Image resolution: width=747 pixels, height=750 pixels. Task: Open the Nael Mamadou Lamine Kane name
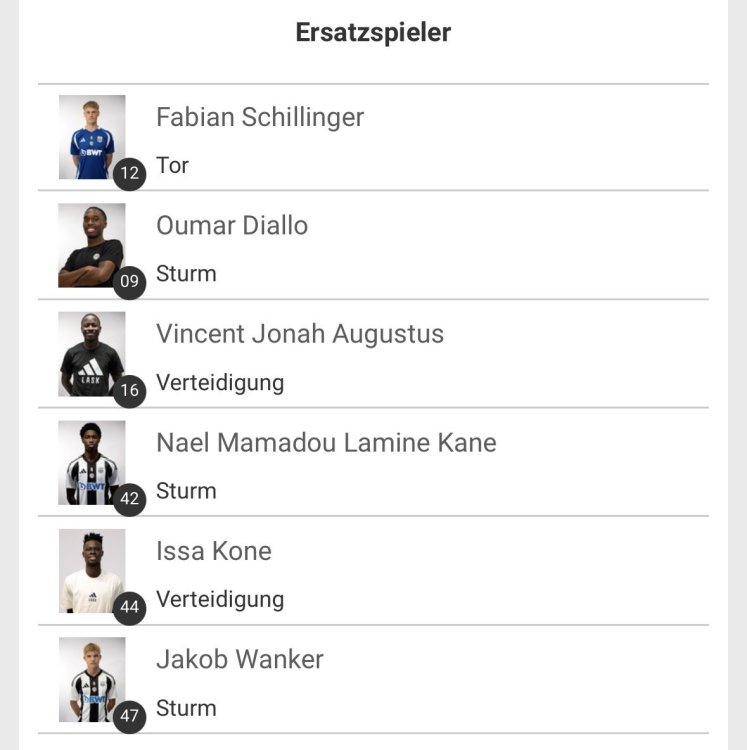326,443
